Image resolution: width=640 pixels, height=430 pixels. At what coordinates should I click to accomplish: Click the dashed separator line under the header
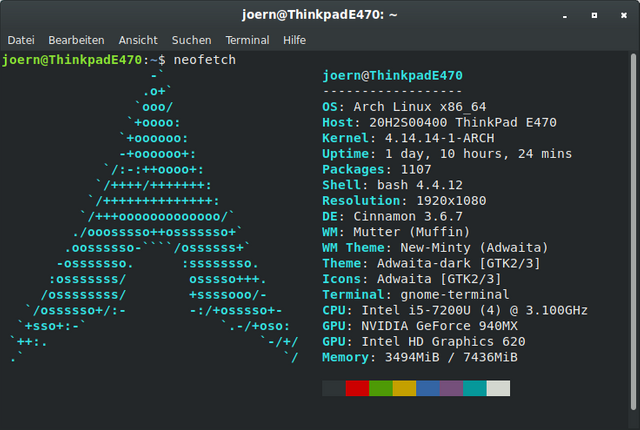[x=392, y=91]
